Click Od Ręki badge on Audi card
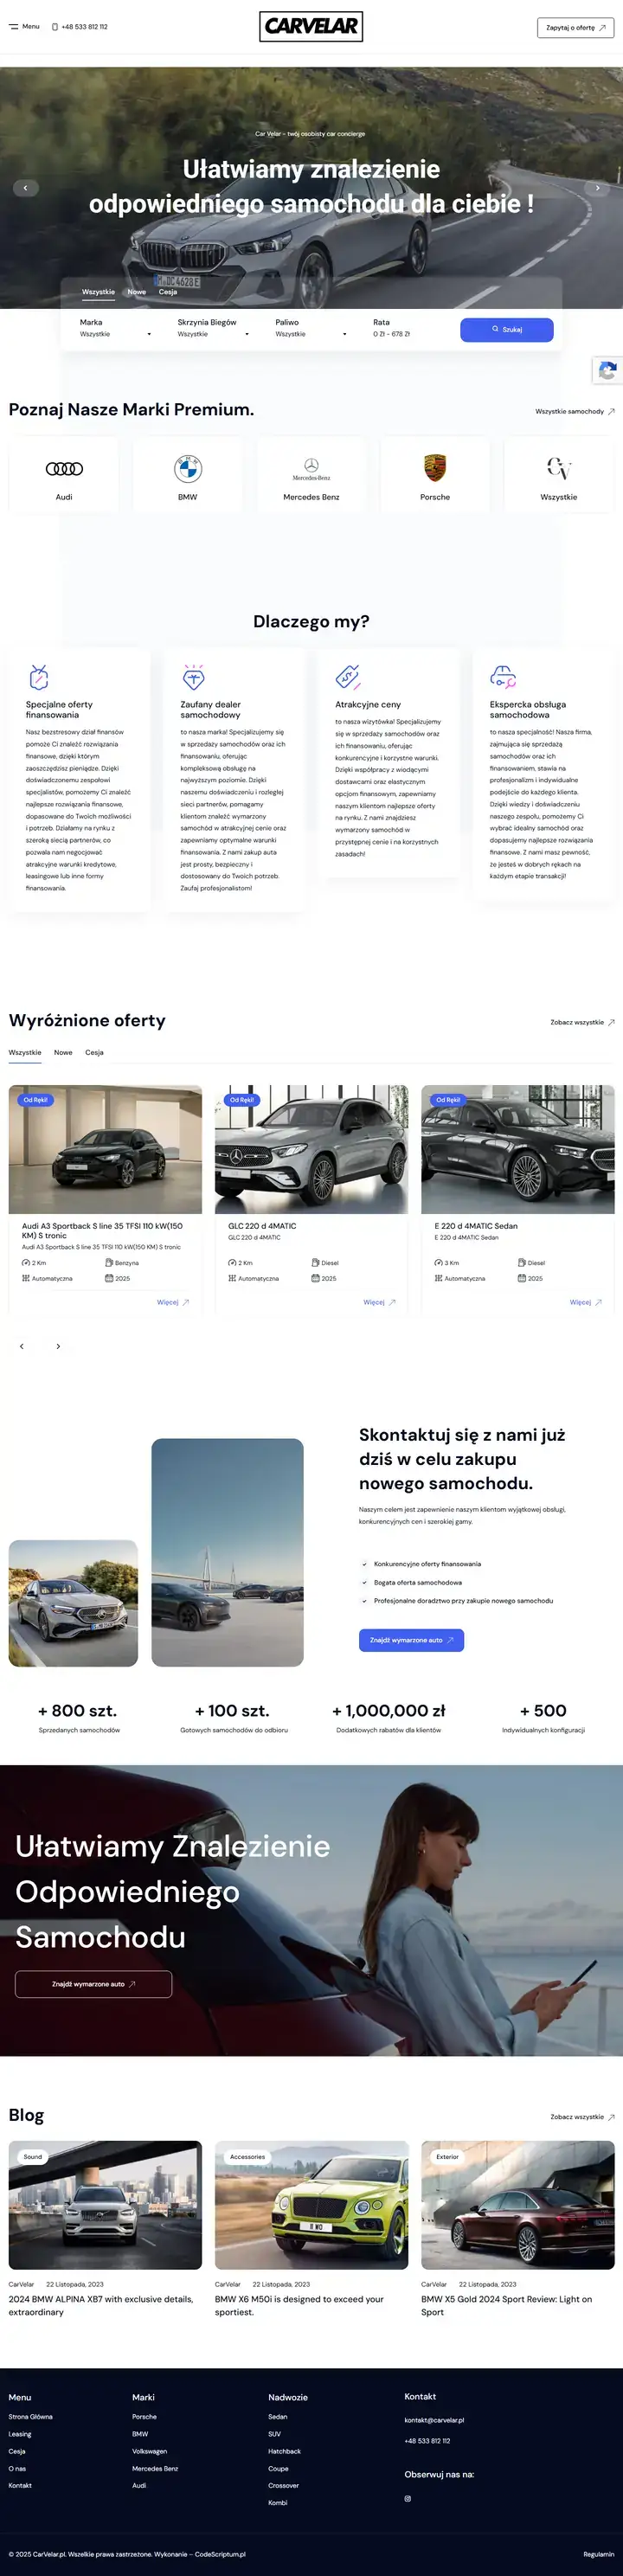Viewport: 623px width, 2576px height. 35,1099
